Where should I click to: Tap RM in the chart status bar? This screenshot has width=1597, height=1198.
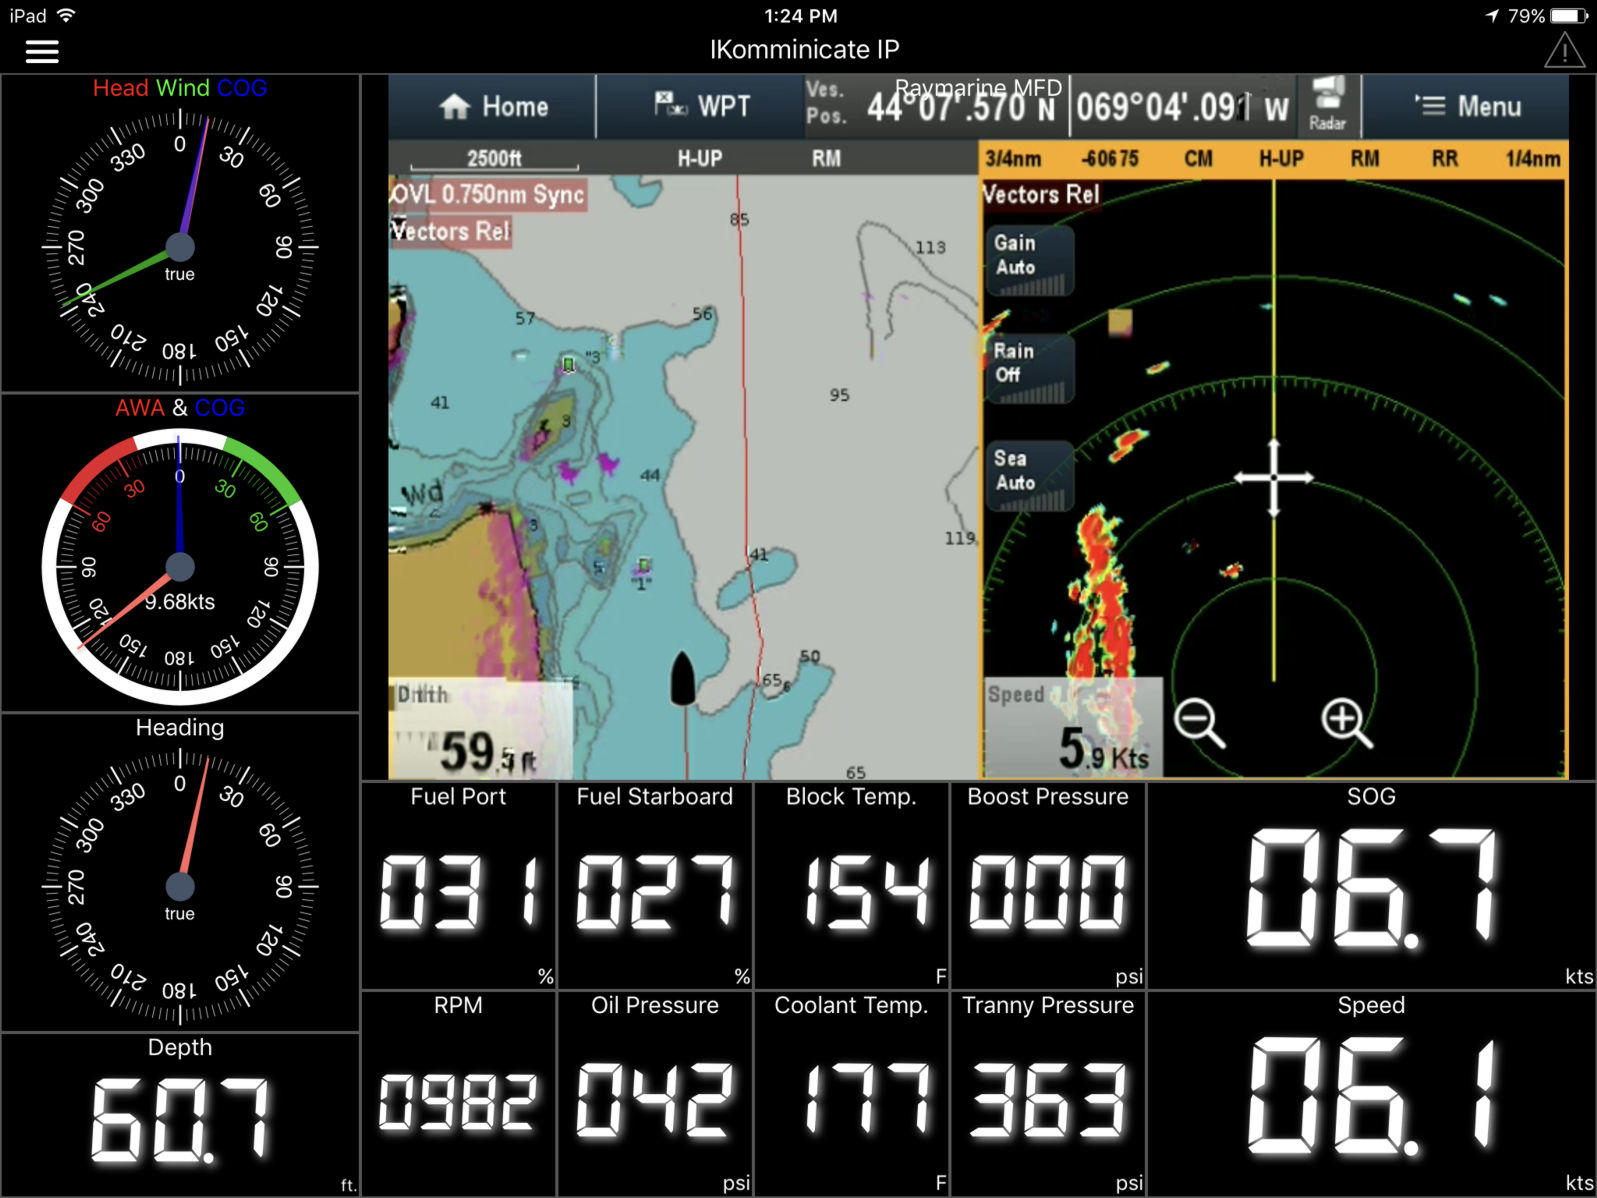pyautogui.click(x=826, y=159)
